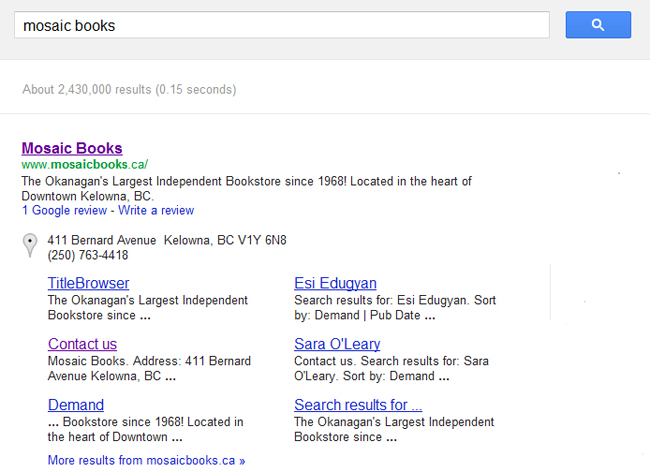The height and width of the screenshot is (472, 650).
Task: Open the 'Contact us' sitelink
Action: (82, 344)
